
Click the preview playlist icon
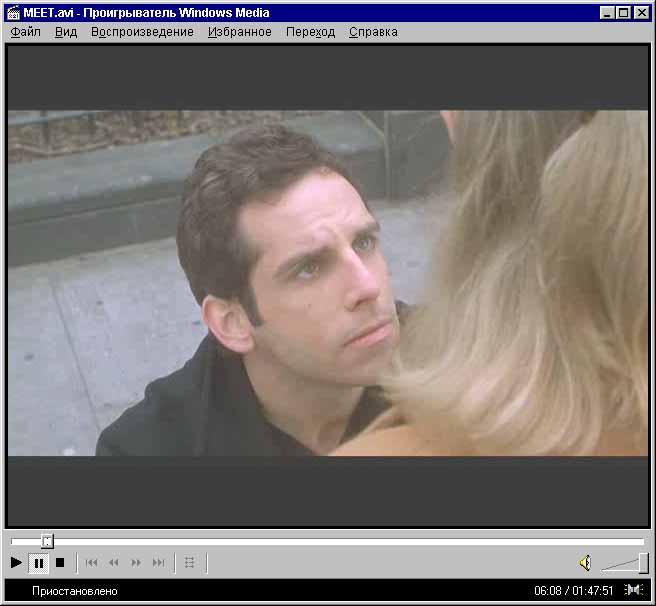(x=190, y=563)
